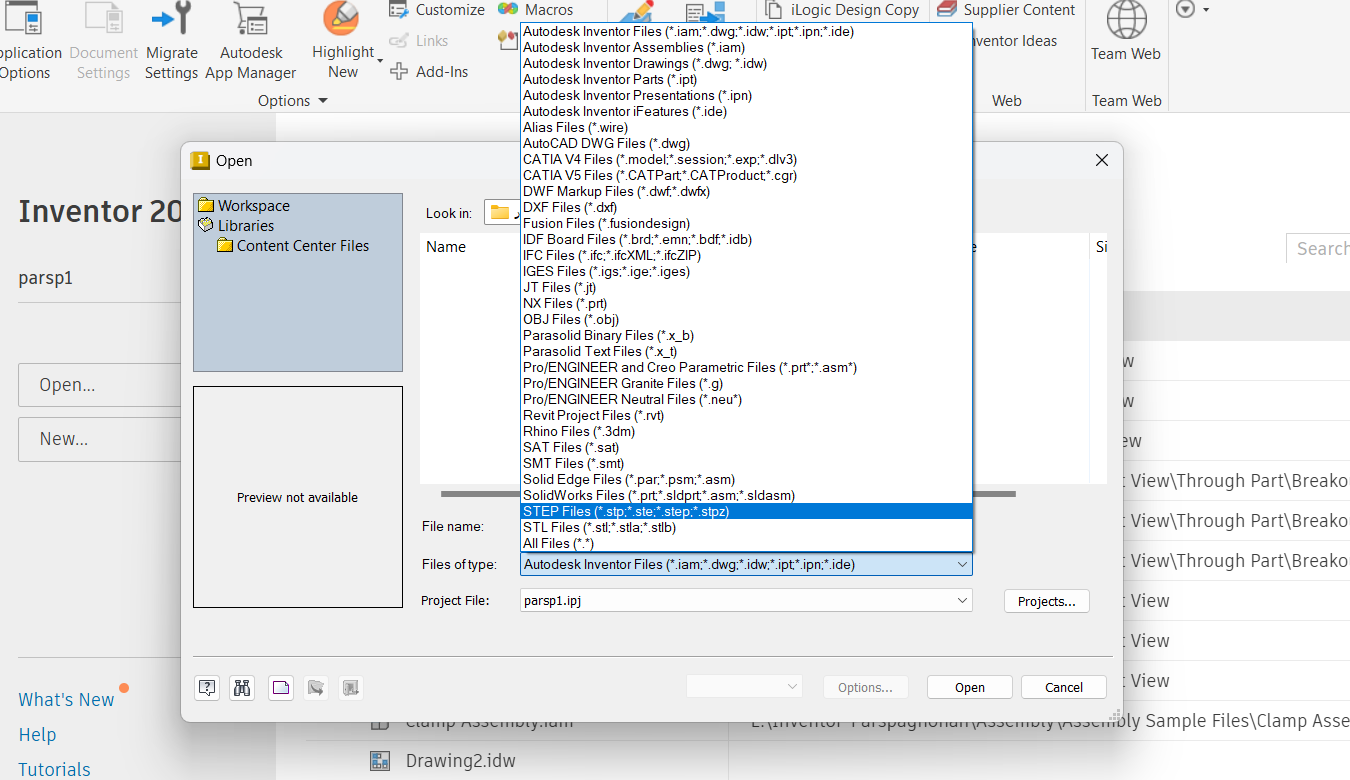Choose IGES Files type
Screen dimensions: 1350x780
tap(746, 271)
